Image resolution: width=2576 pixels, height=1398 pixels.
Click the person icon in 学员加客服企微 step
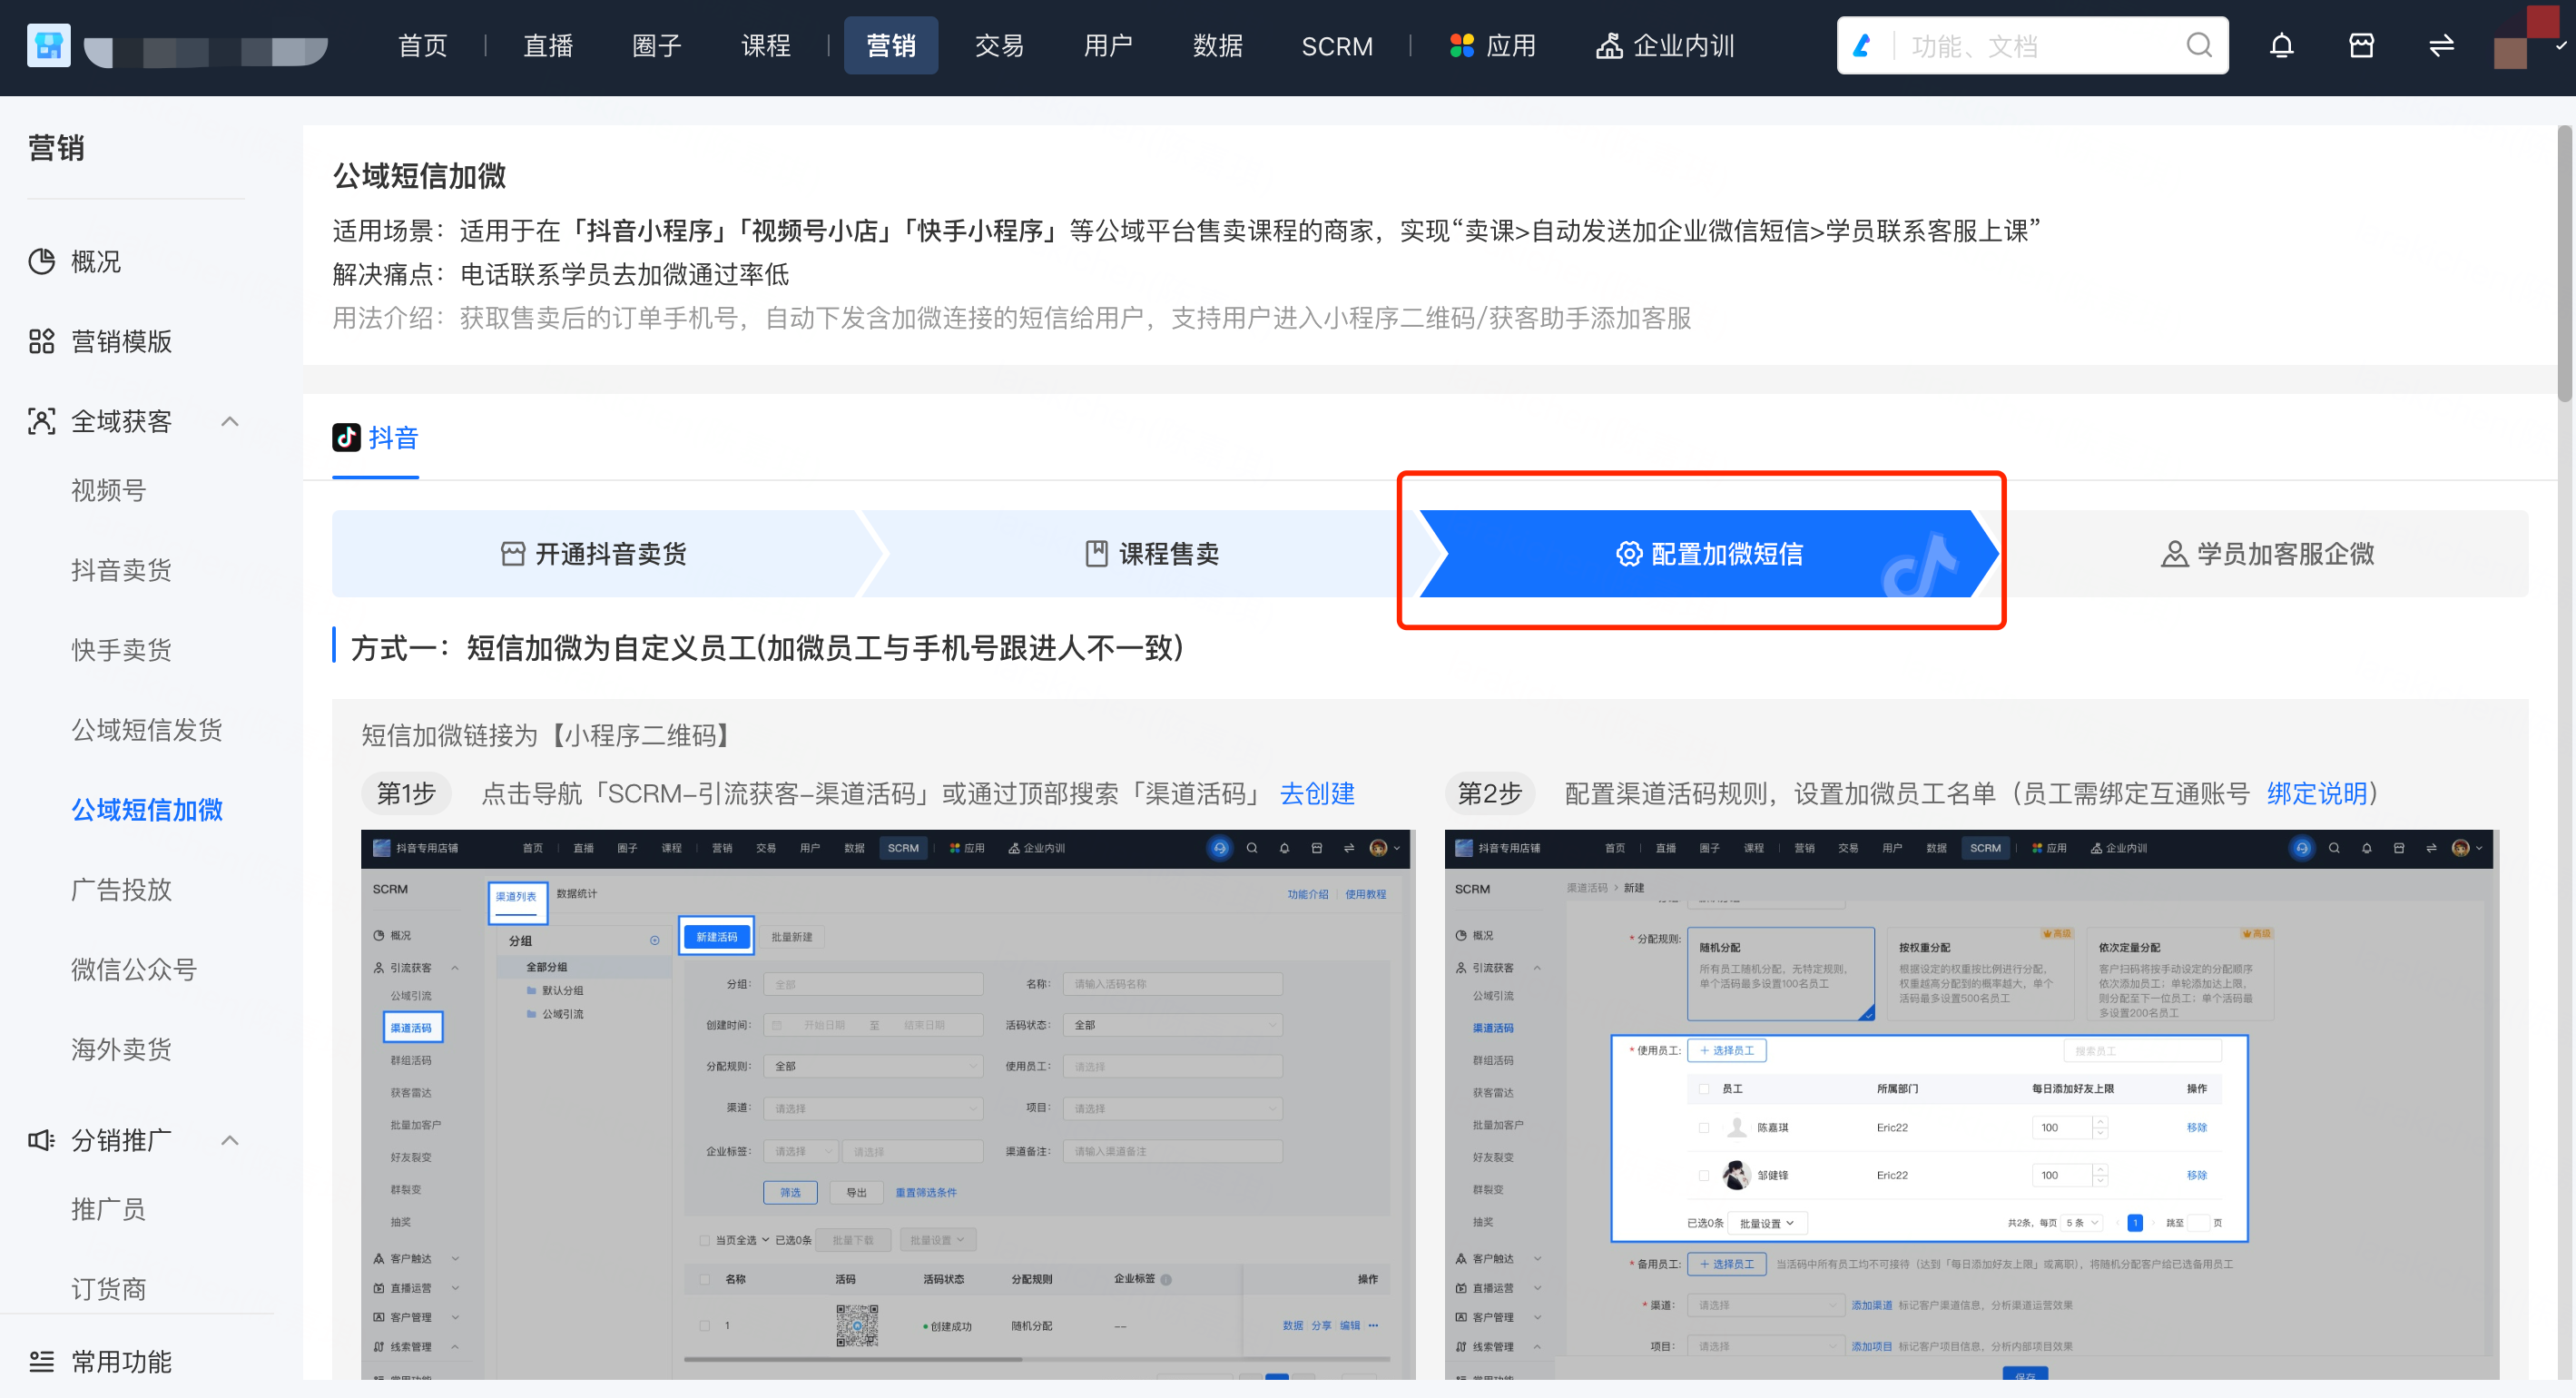[x=2174, y=554]
